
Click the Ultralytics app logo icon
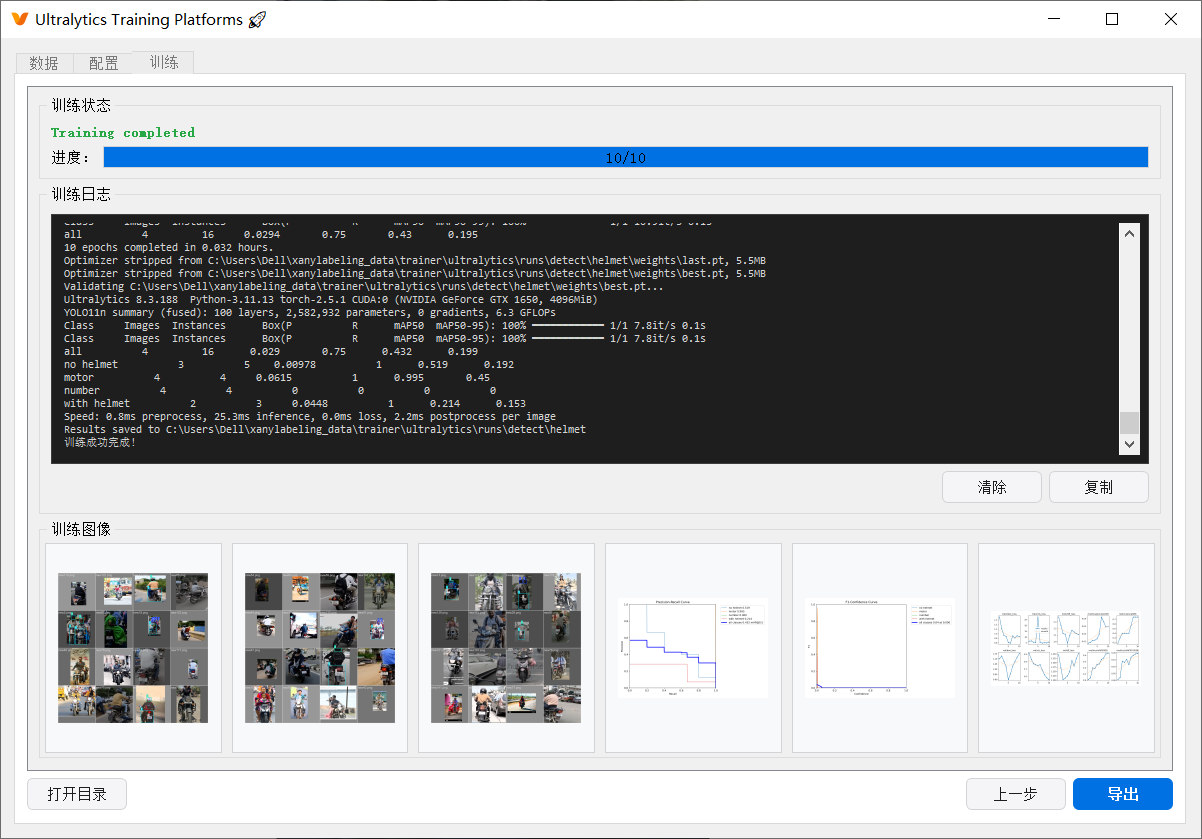[19, 19]
